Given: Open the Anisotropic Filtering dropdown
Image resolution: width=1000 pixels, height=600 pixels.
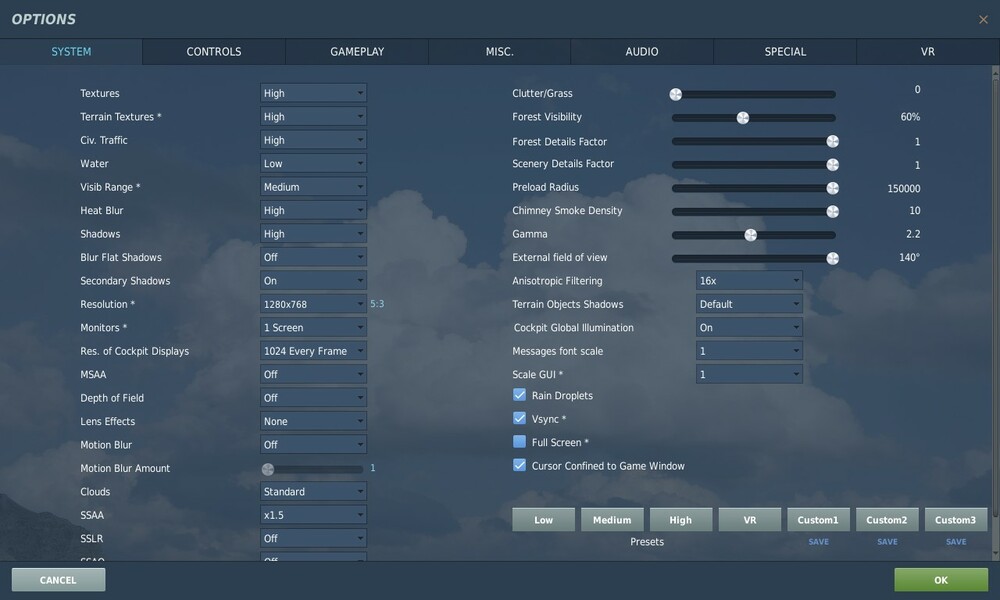Looking at the screenshot, I should click(749, 281).
